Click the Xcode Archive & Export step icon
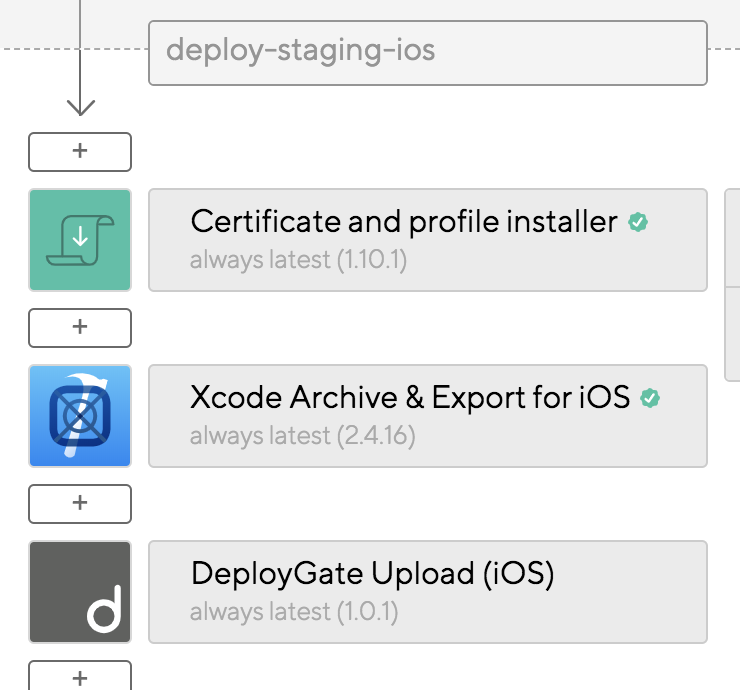The image size is (740, 690). point(80,416)
